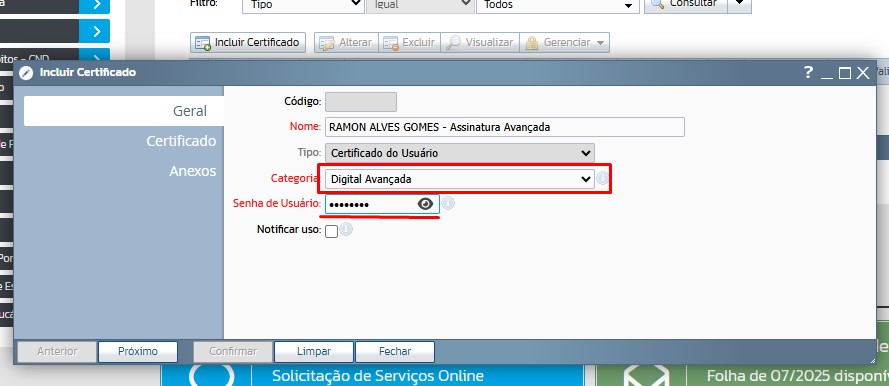Click the Incluir Certificado toolbar button
Screen dimensions: 889x386
248,43
